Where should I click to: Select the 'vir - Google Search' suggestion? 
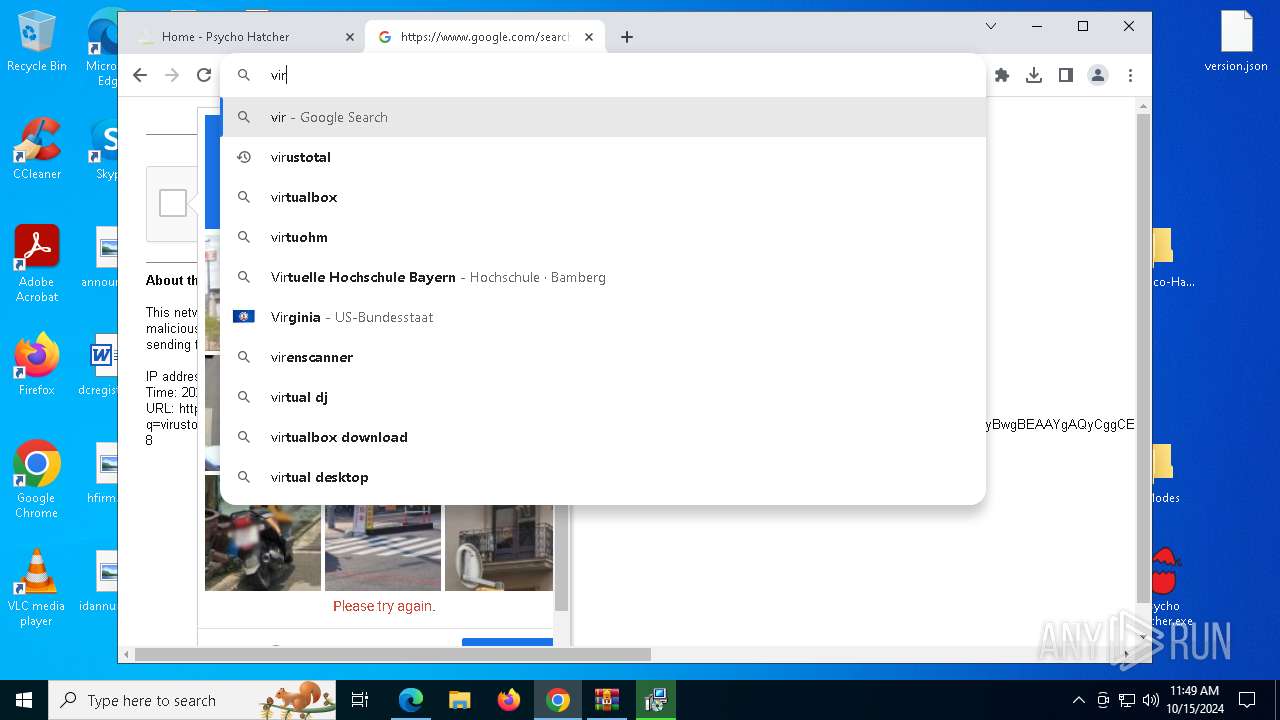(x=603, y=117)
